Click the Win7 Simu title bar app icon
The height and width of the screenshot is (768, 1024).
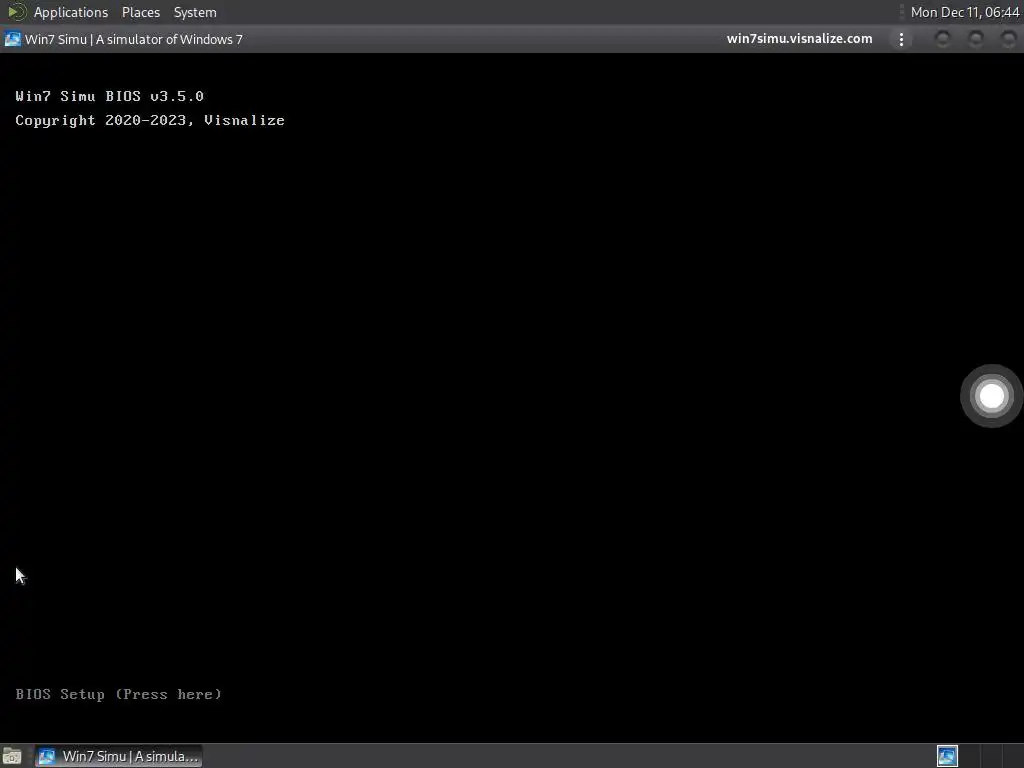[12, 39]
